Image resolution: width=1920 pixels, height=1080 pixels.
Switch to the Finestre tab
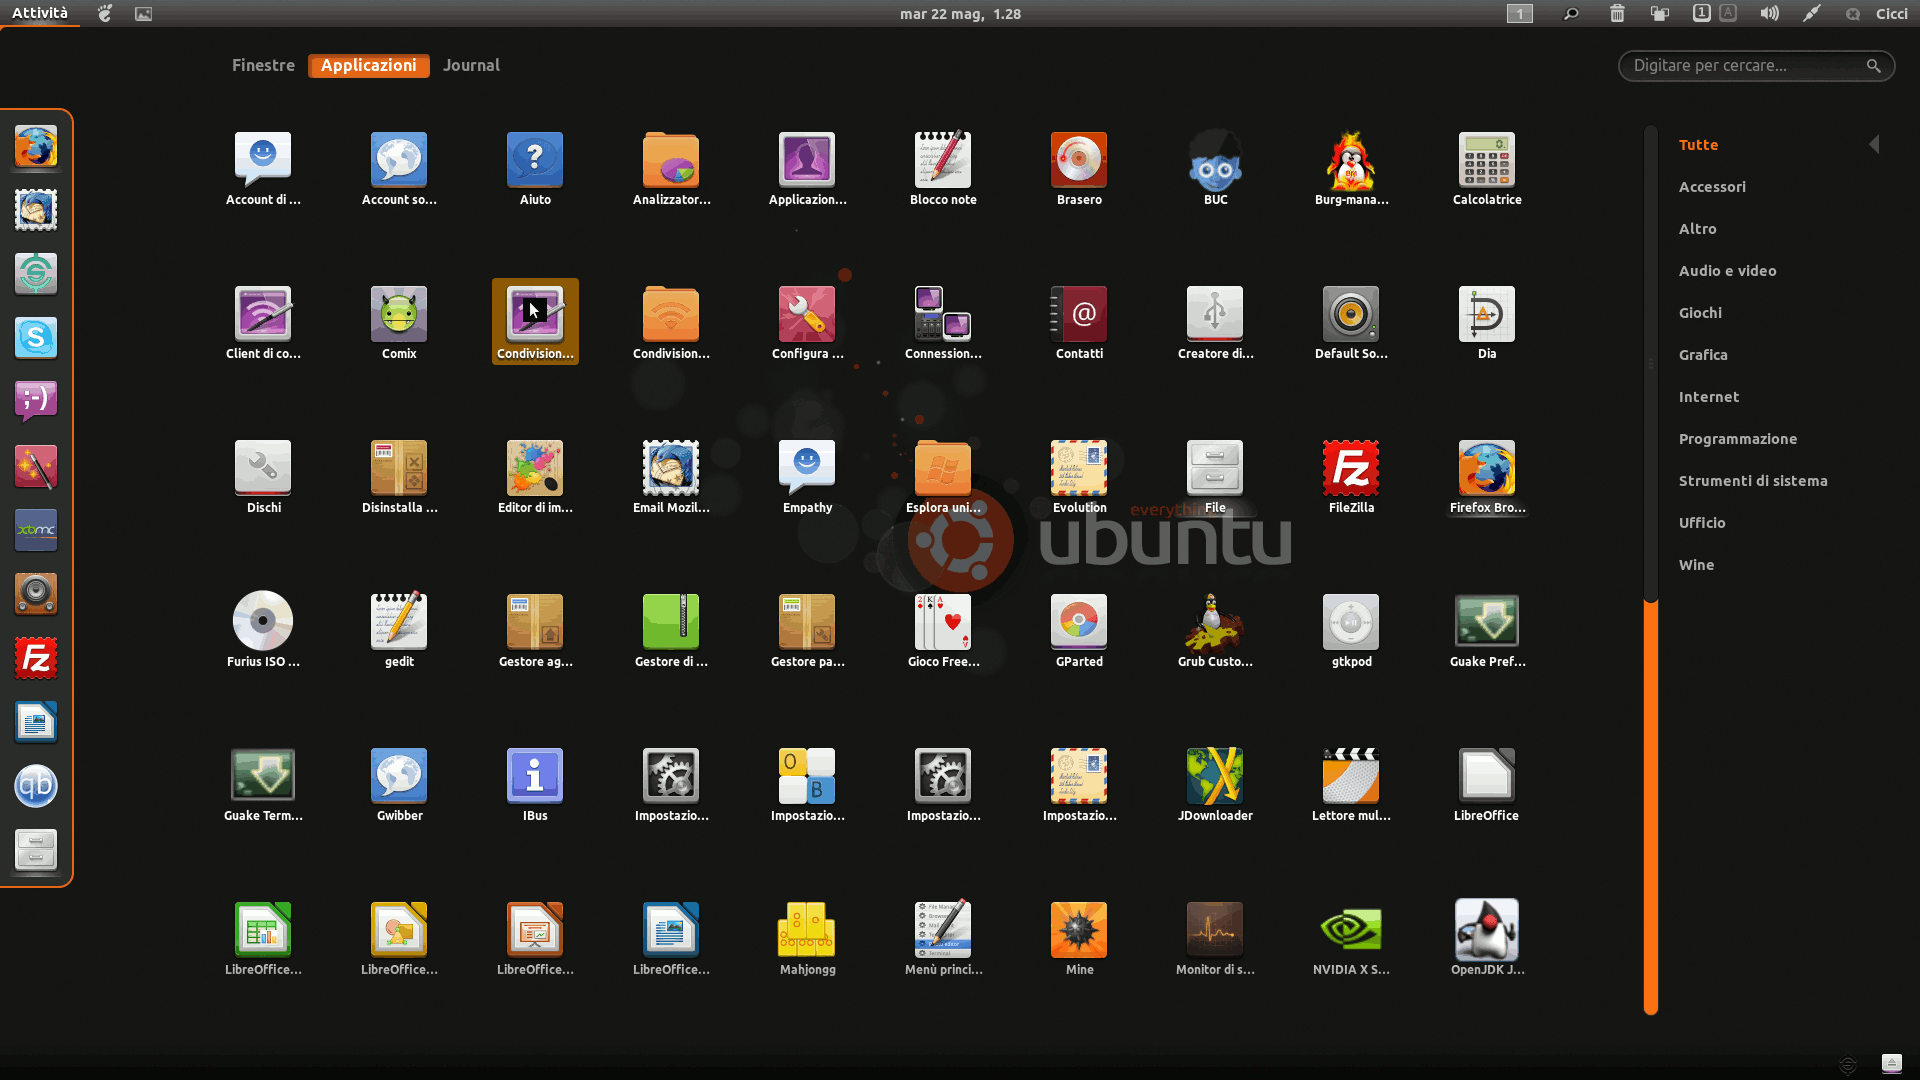[263, 65]
